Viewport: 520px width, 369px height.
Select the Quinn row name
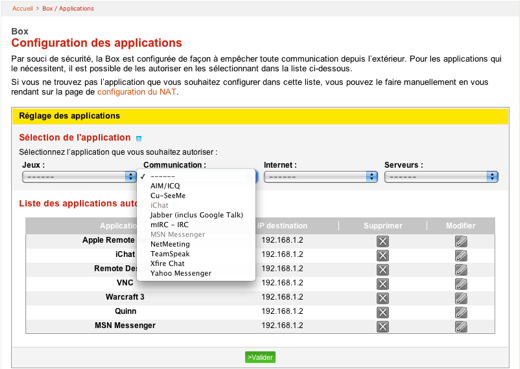125,311
